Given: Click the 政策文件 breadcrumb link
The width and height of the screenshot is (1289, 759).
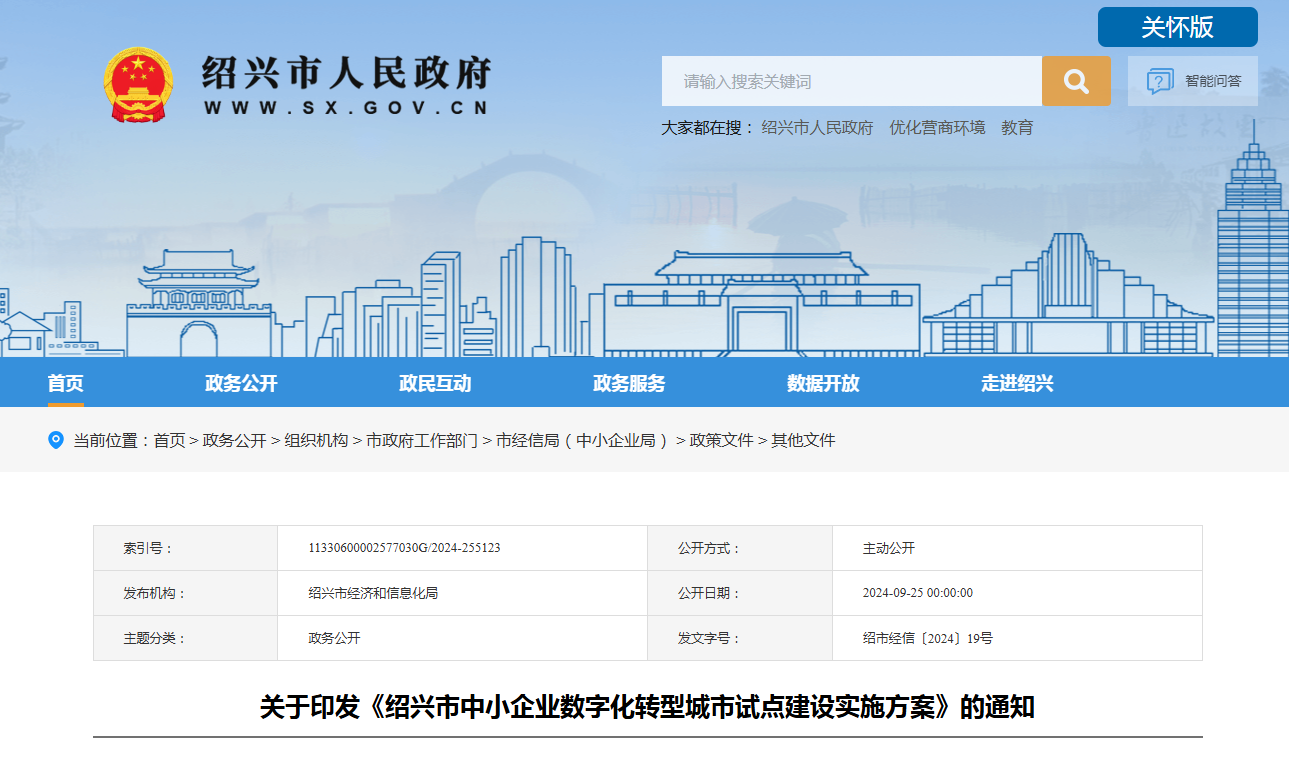Looking at the screenshot, I should click(721, 440).
